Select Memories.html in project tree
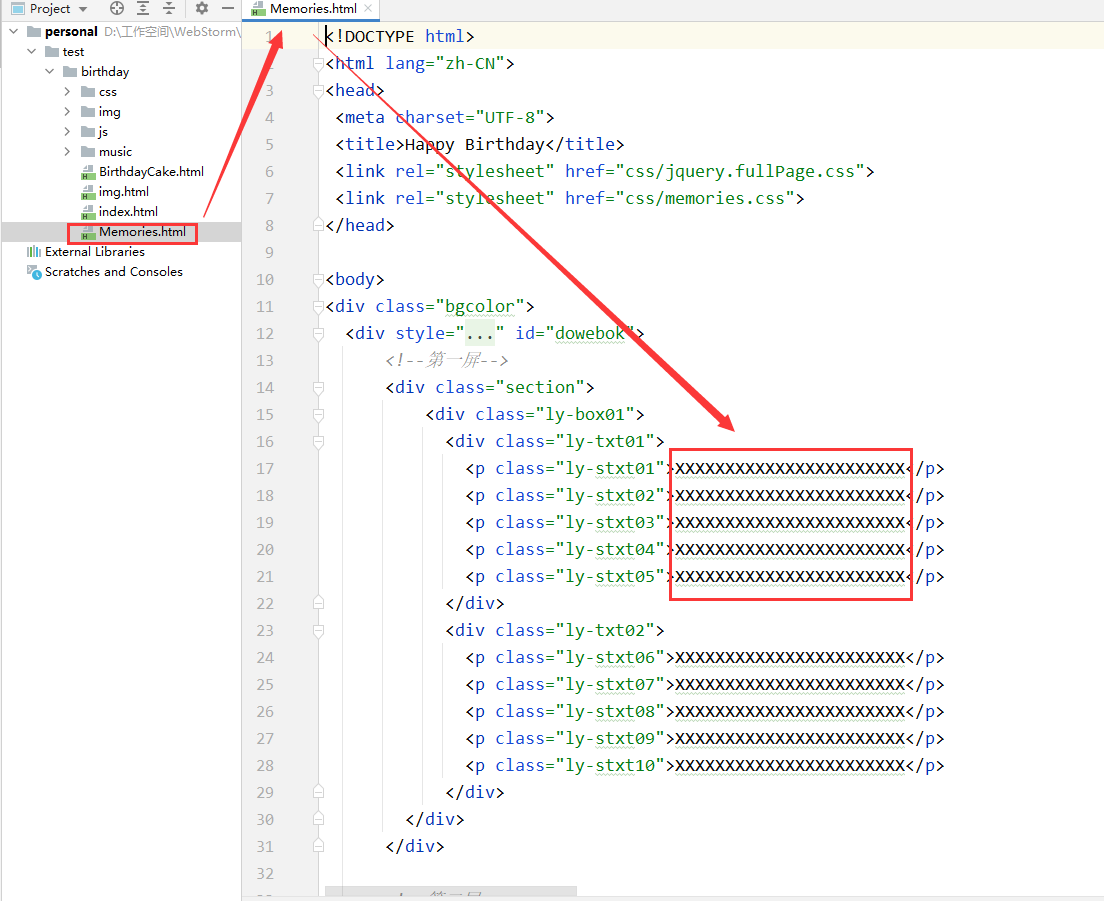This screenshot has height=901, width=1104. 142,232
